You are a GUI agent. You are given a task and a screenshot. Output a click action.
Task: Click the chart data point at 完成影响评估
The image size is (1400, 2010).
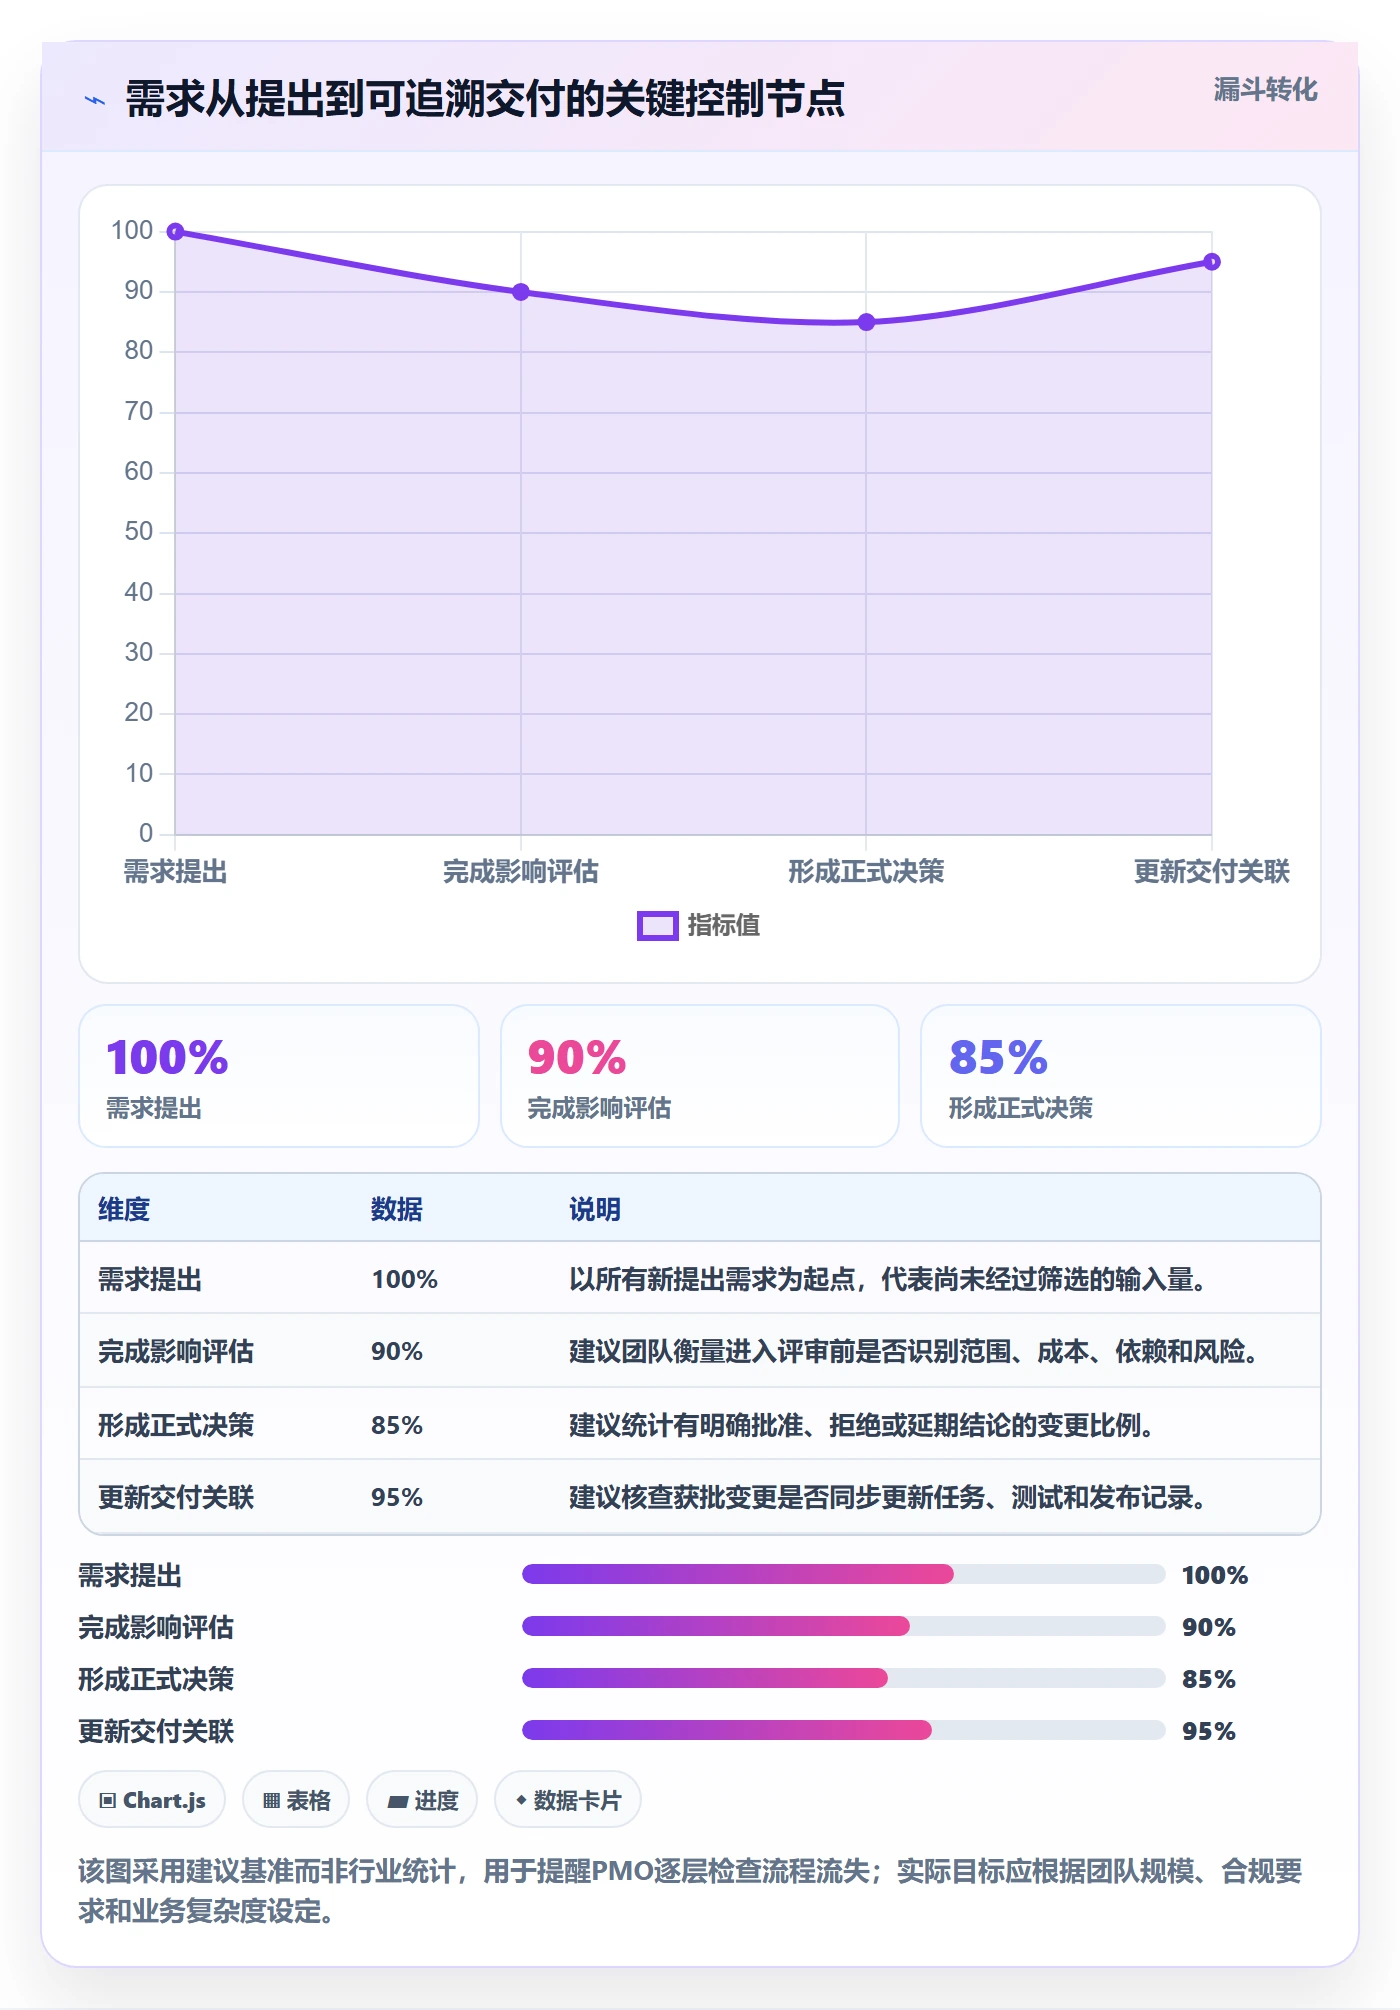[521, 292]
